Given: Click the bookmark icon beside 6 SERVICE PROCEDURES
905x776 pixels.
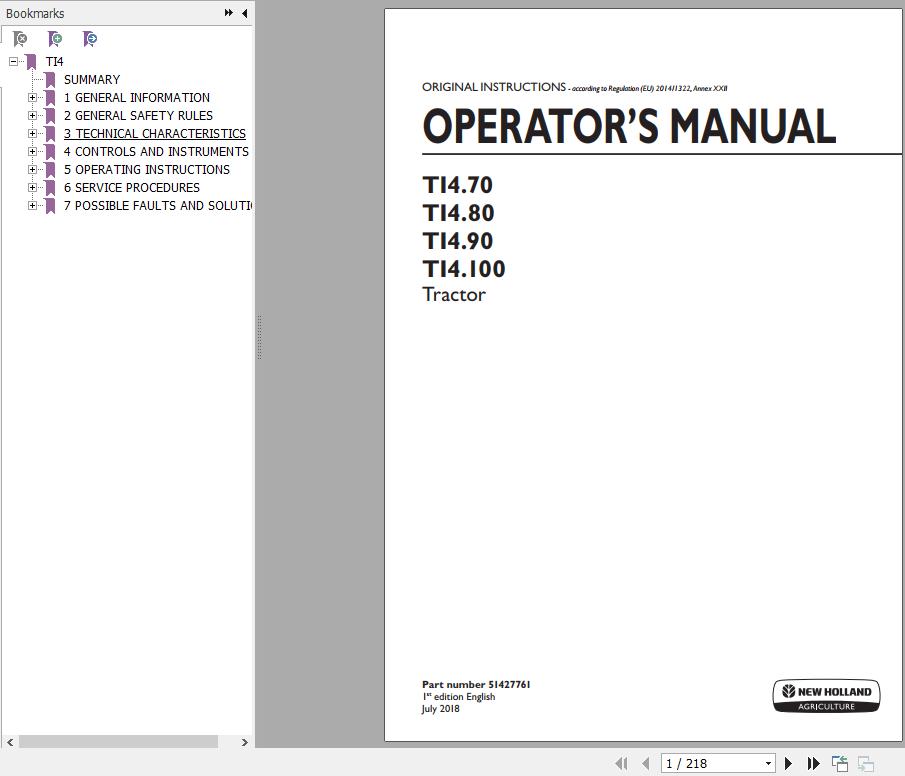Looking at the screenshot, I should [x=50, y=188].
